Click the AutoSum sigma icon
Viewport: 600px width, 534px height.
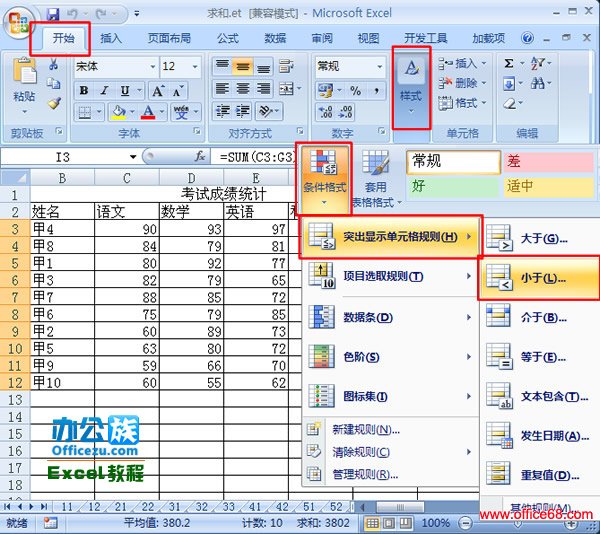(x=509, y=63)
